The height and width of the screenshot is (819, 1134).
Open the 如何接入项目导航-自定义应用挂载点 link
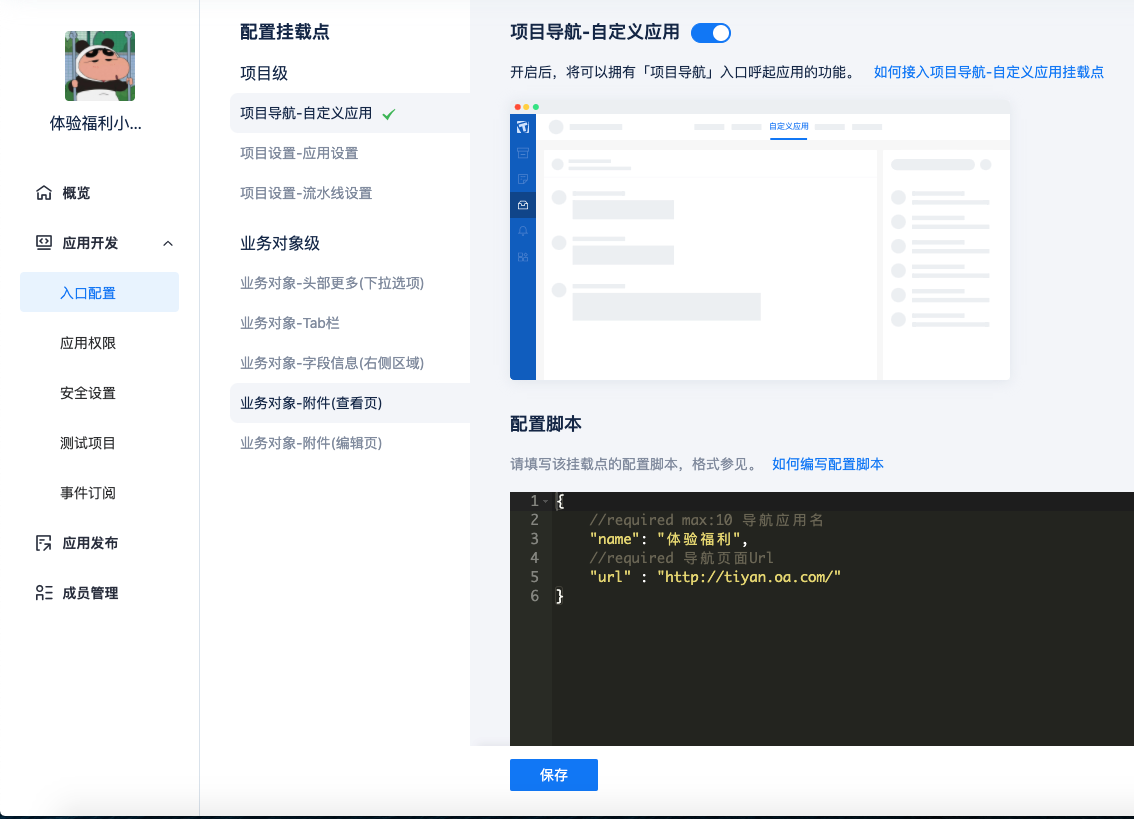(x=988, y=71)
